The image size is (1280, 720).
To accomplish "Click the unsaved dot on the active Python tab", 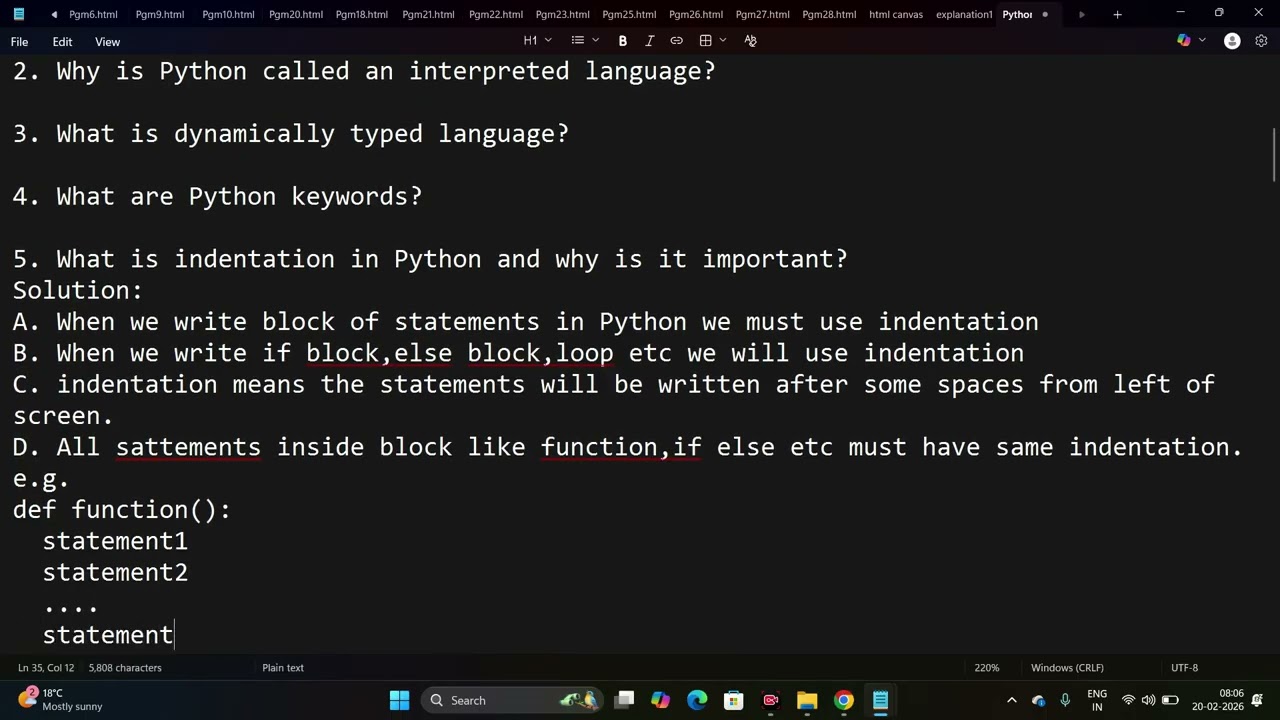I will pos(1045,15).
